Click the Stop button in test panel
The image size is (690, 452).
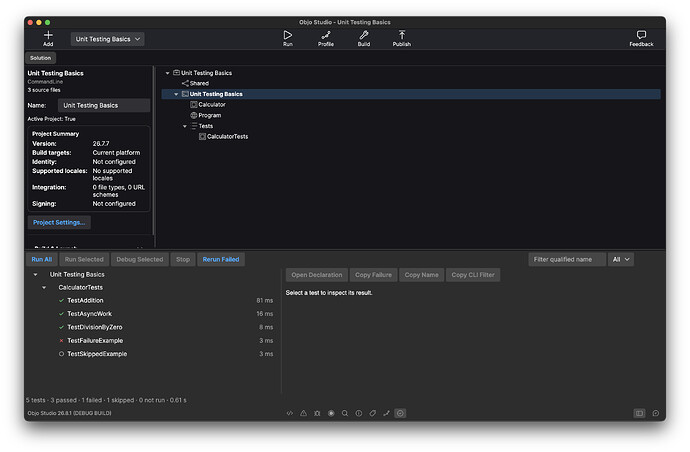[x=183, y=260]
